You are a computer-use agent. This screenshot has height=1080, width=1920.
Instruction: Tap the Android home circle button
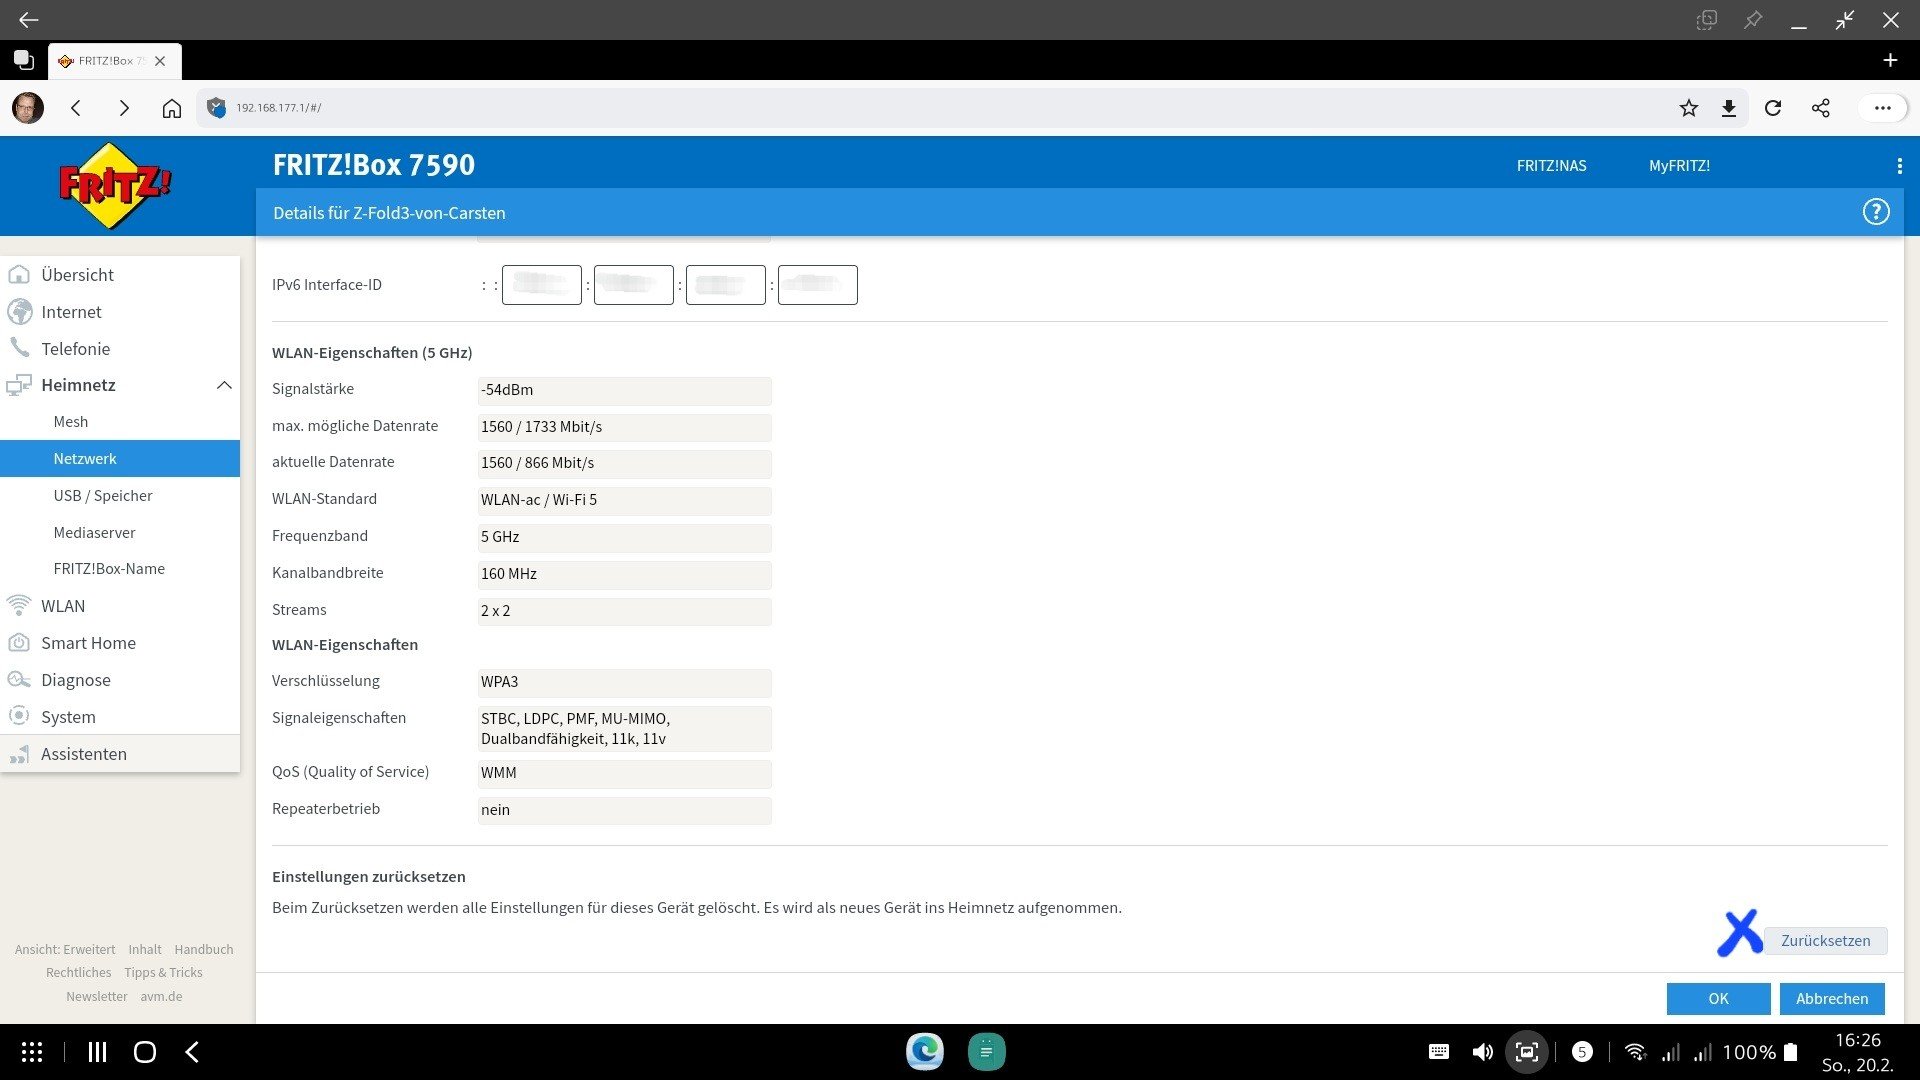click(x=145, y=1052)
